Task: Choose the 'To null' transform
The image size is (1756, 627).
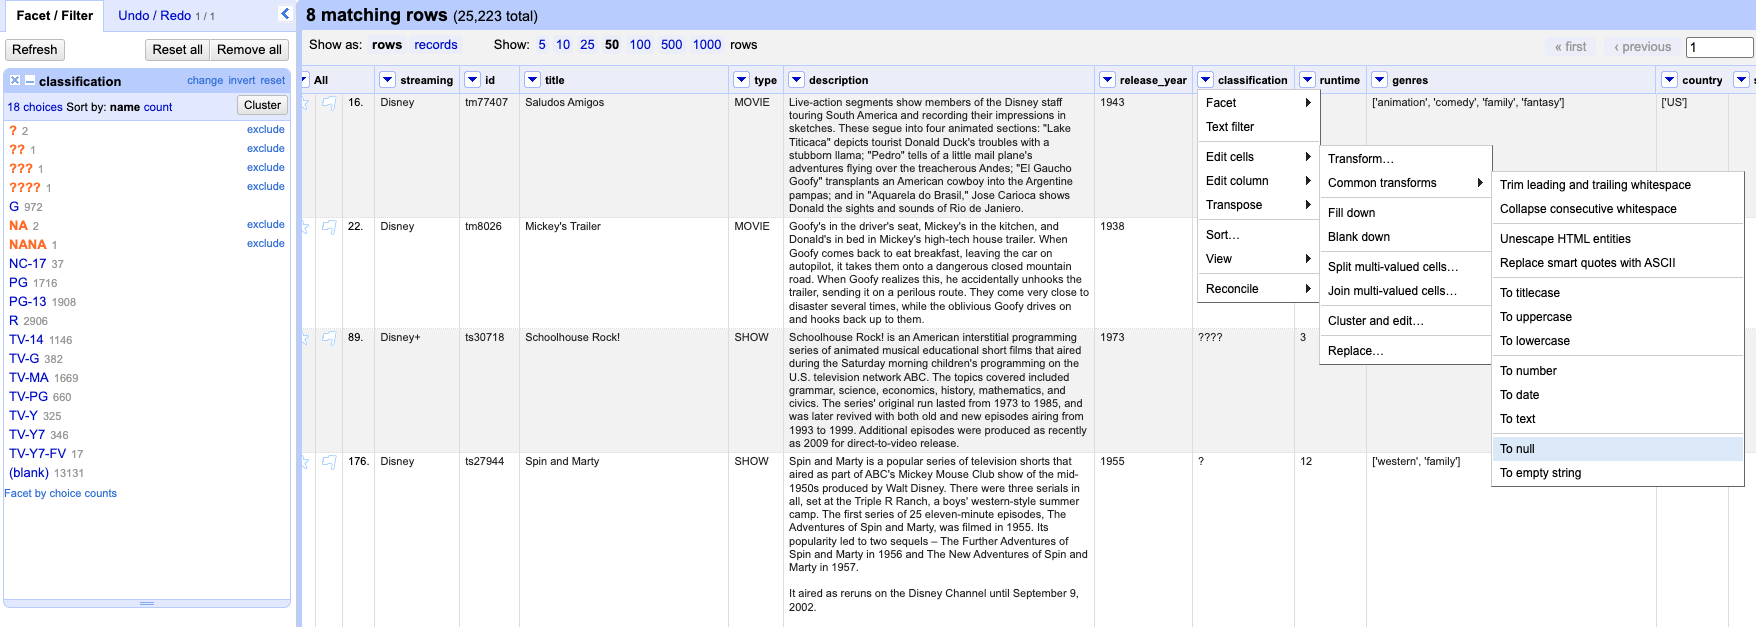Action: [1618, 449]
